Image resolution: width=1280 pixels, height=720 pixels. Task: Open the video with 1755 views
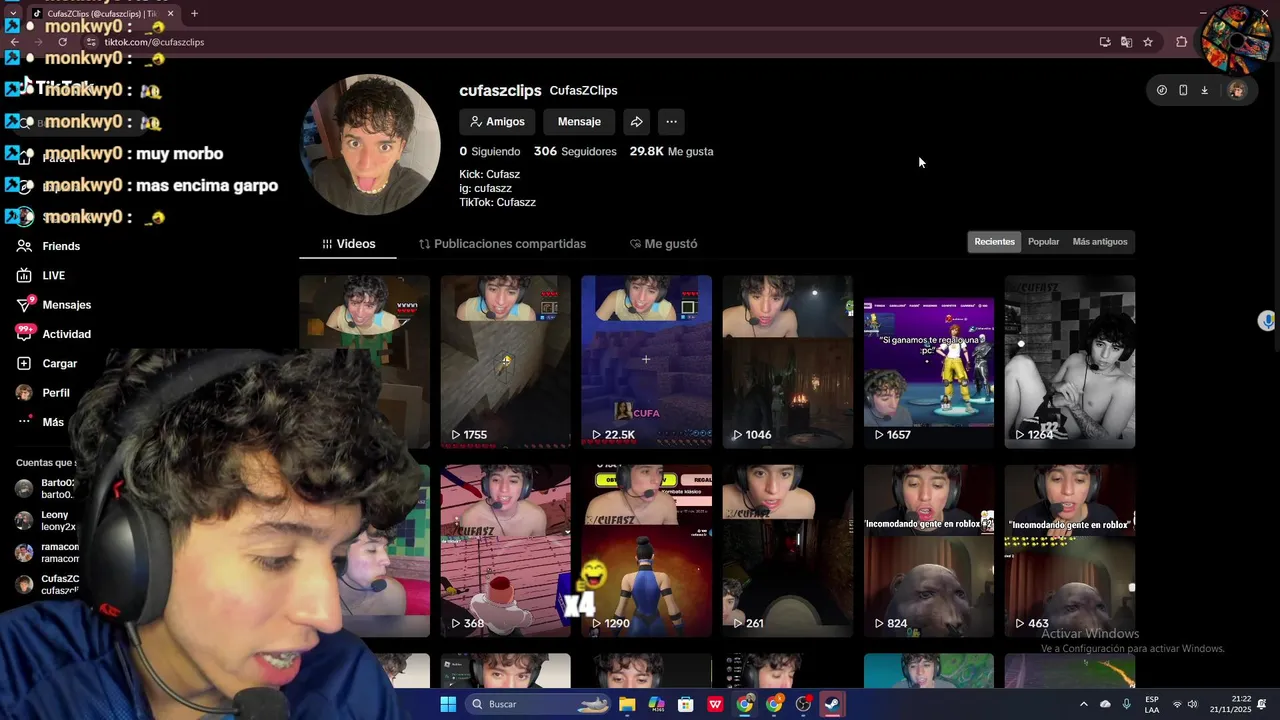(506, 362)
